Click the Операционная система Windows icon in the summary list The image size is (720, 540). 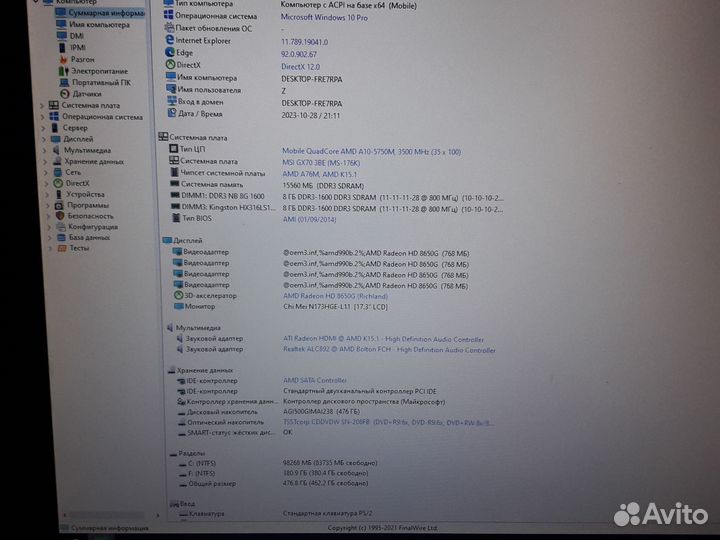coord(169,15)
